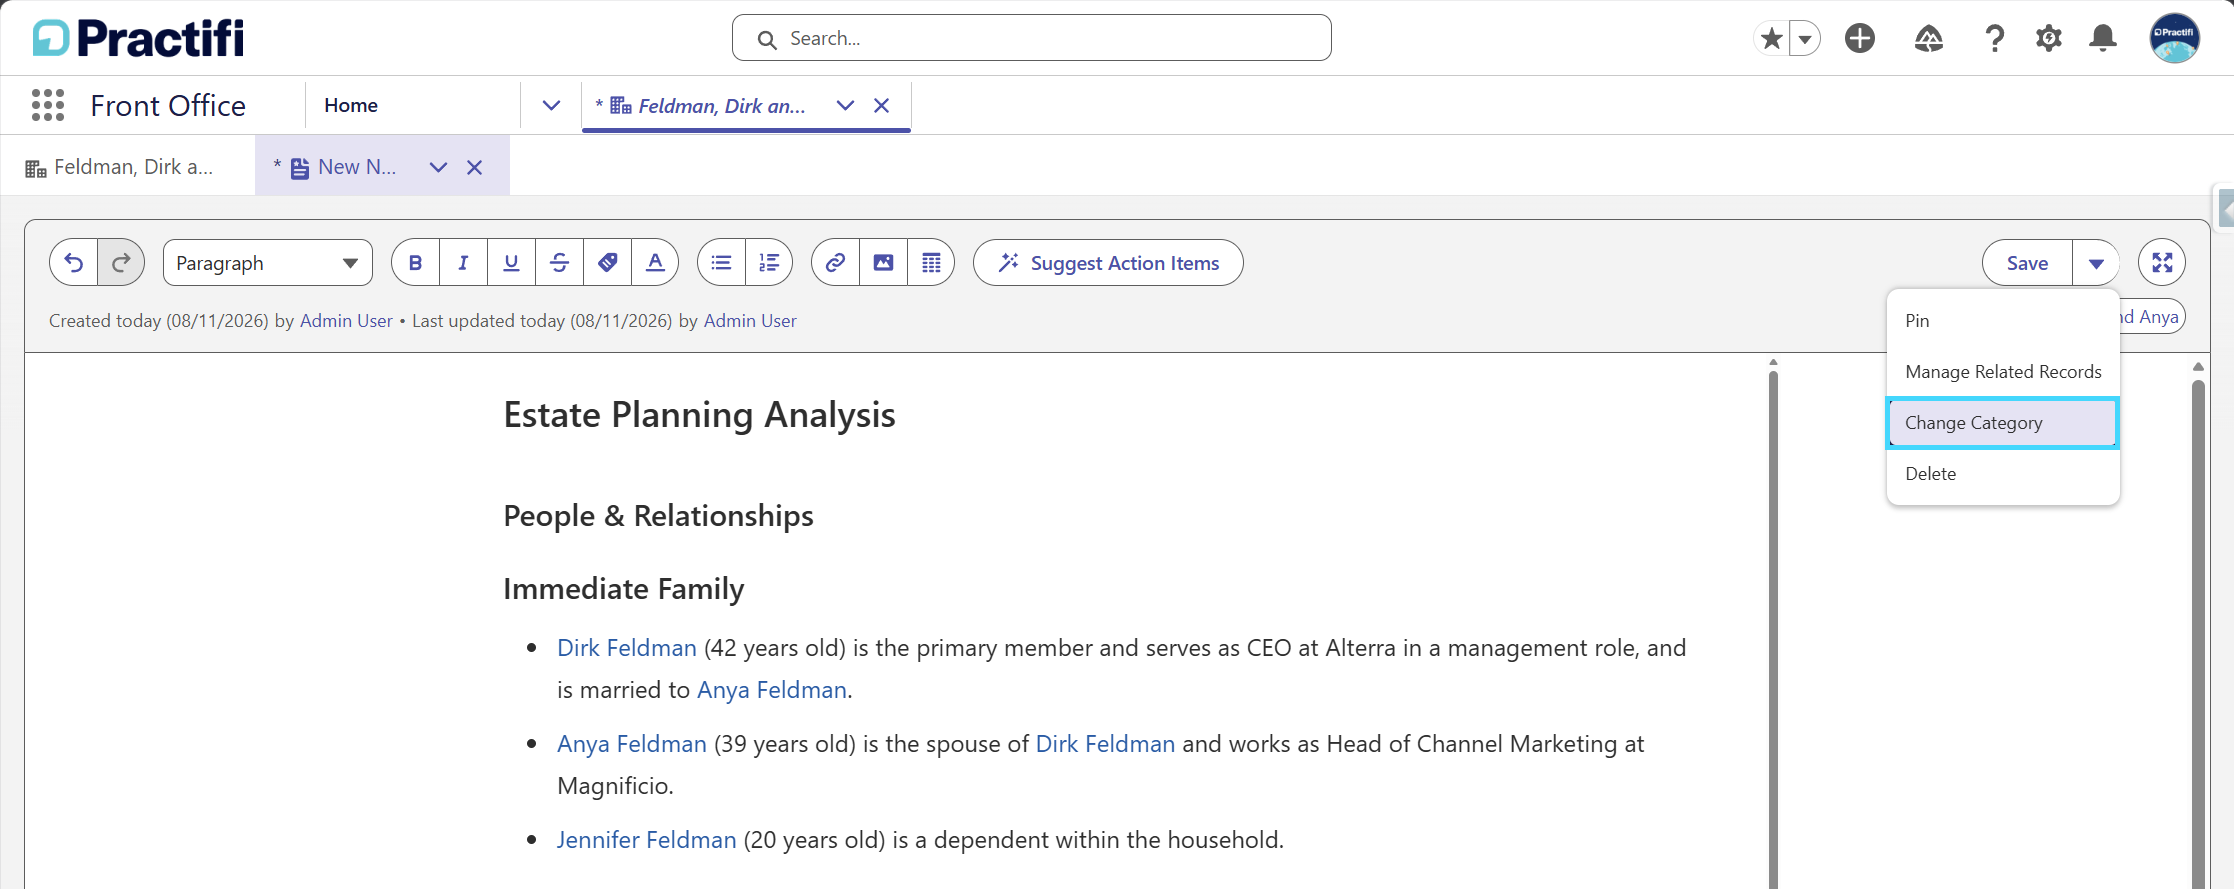The width and height of the screenshot is (2234, 889).
Task: Click the Undo arrow icon
Action: tap(74, 263)
